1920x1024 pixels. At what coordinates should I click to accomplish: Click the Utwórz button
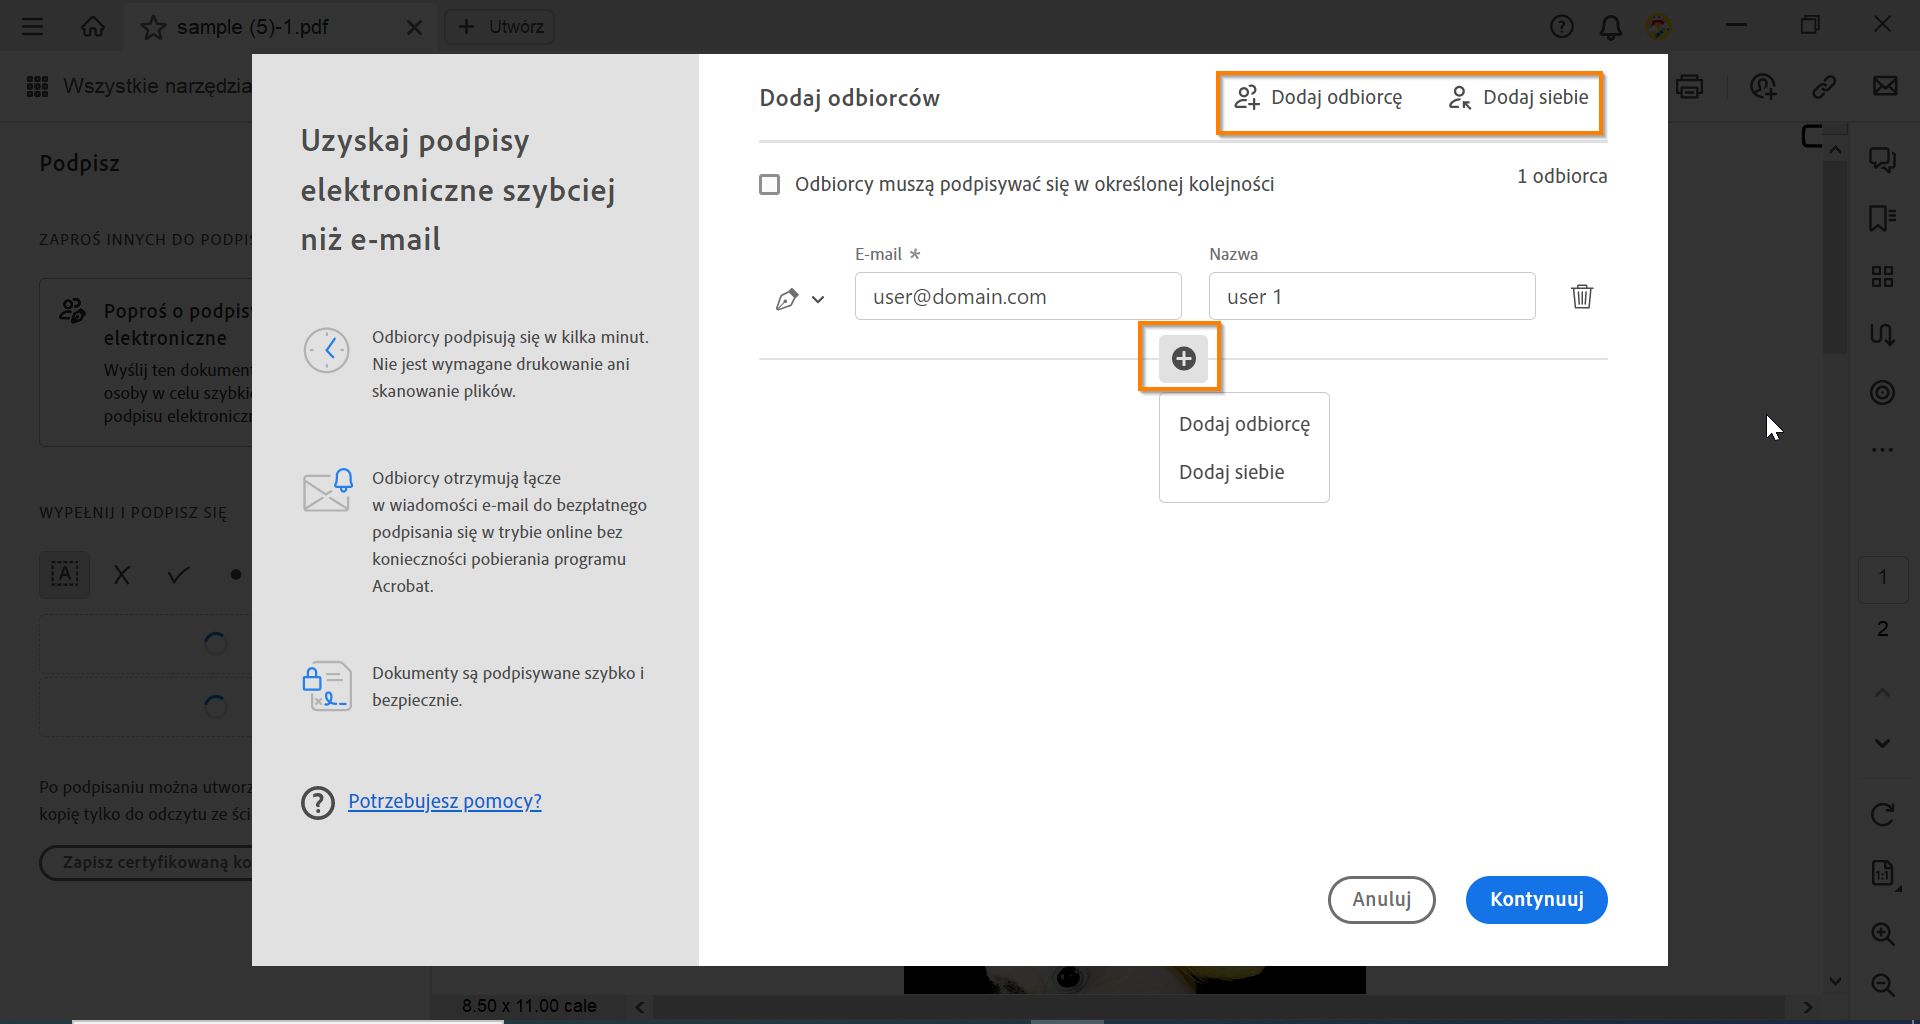500,27
